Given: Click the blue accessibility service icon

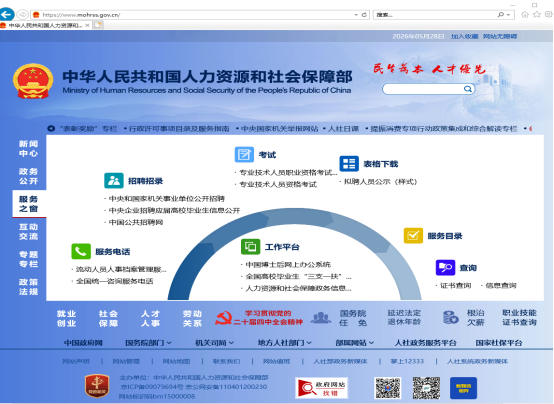Looking at the screenshot, I should tap(463, 388).
